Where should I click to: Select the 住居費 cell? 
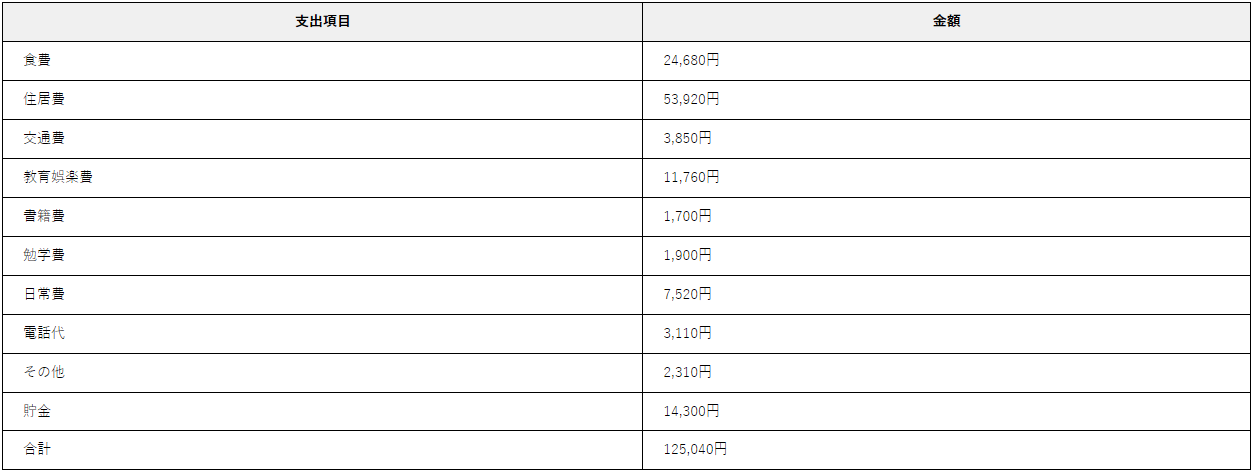click(322, 99)
